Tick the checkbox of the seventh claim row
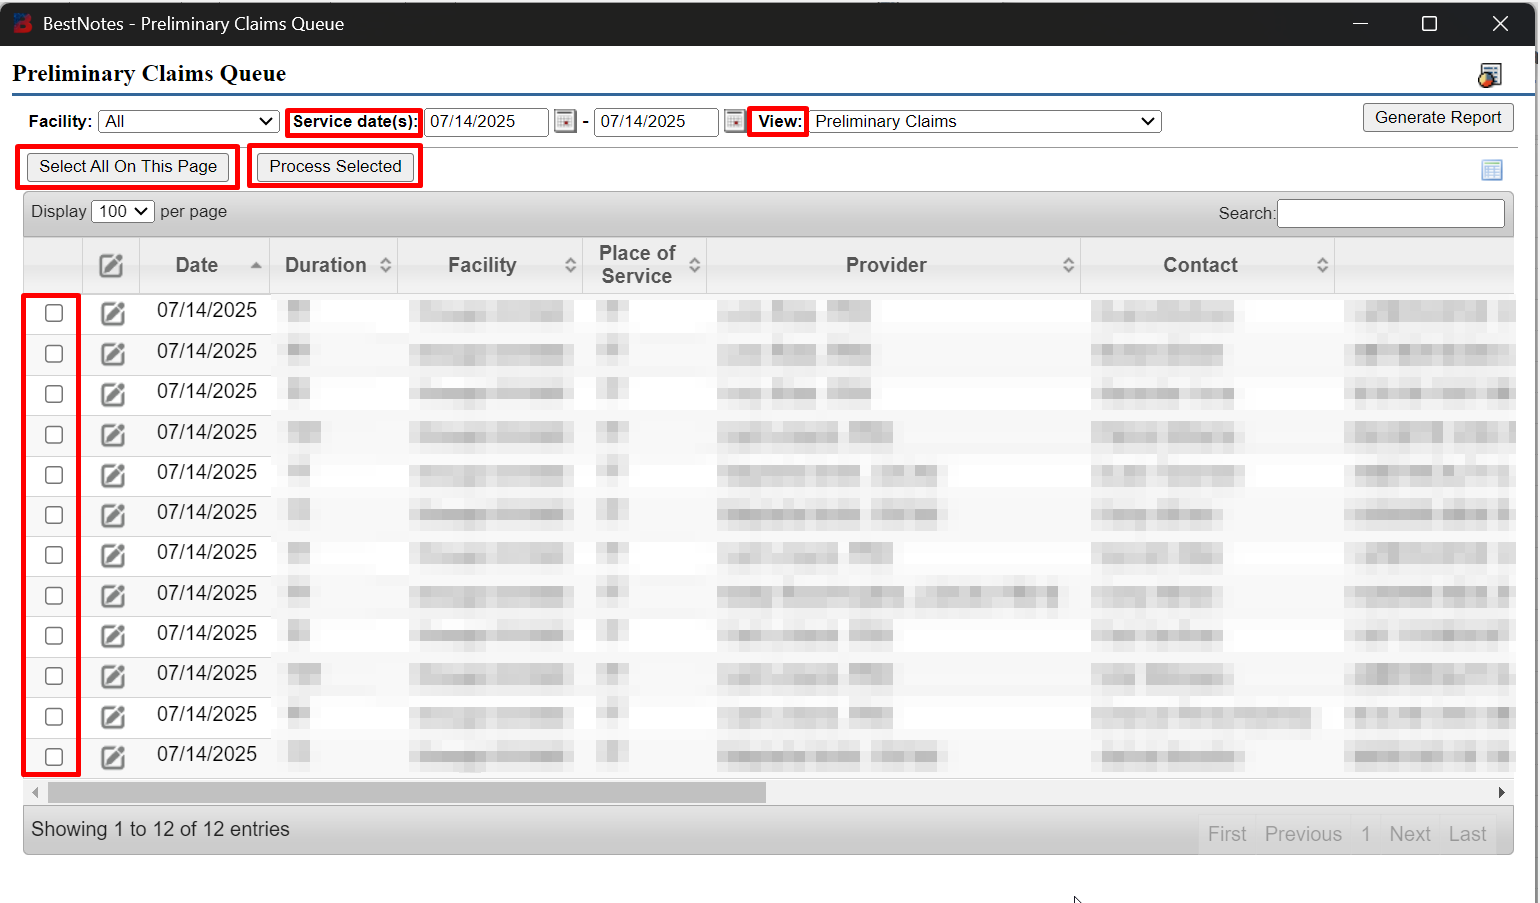Viewport: 1540px width, 903px height. (x=54, y=555)
